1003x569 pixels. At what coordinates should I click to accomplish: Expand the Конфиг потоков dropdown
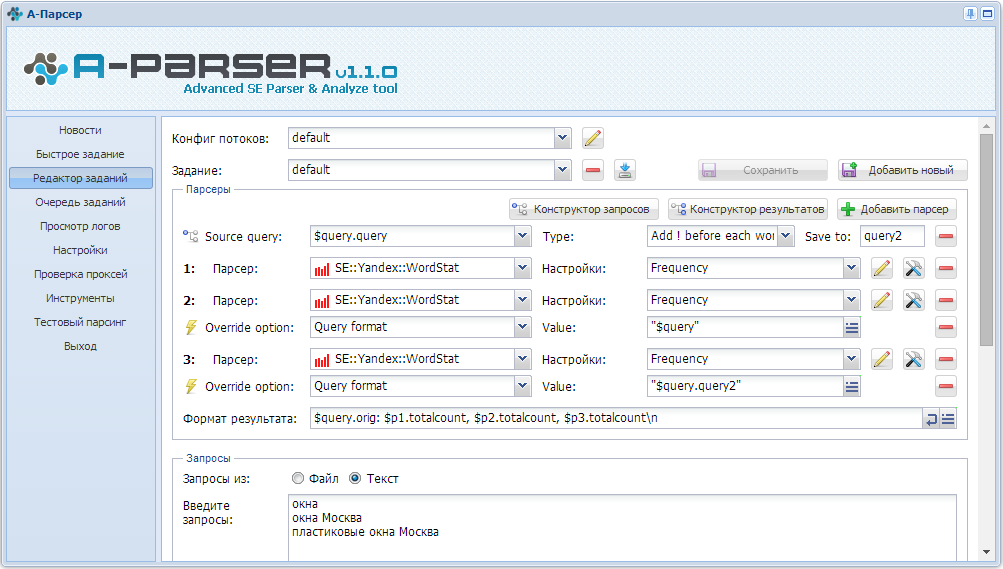pyautogui.click(x=562, y=138)
